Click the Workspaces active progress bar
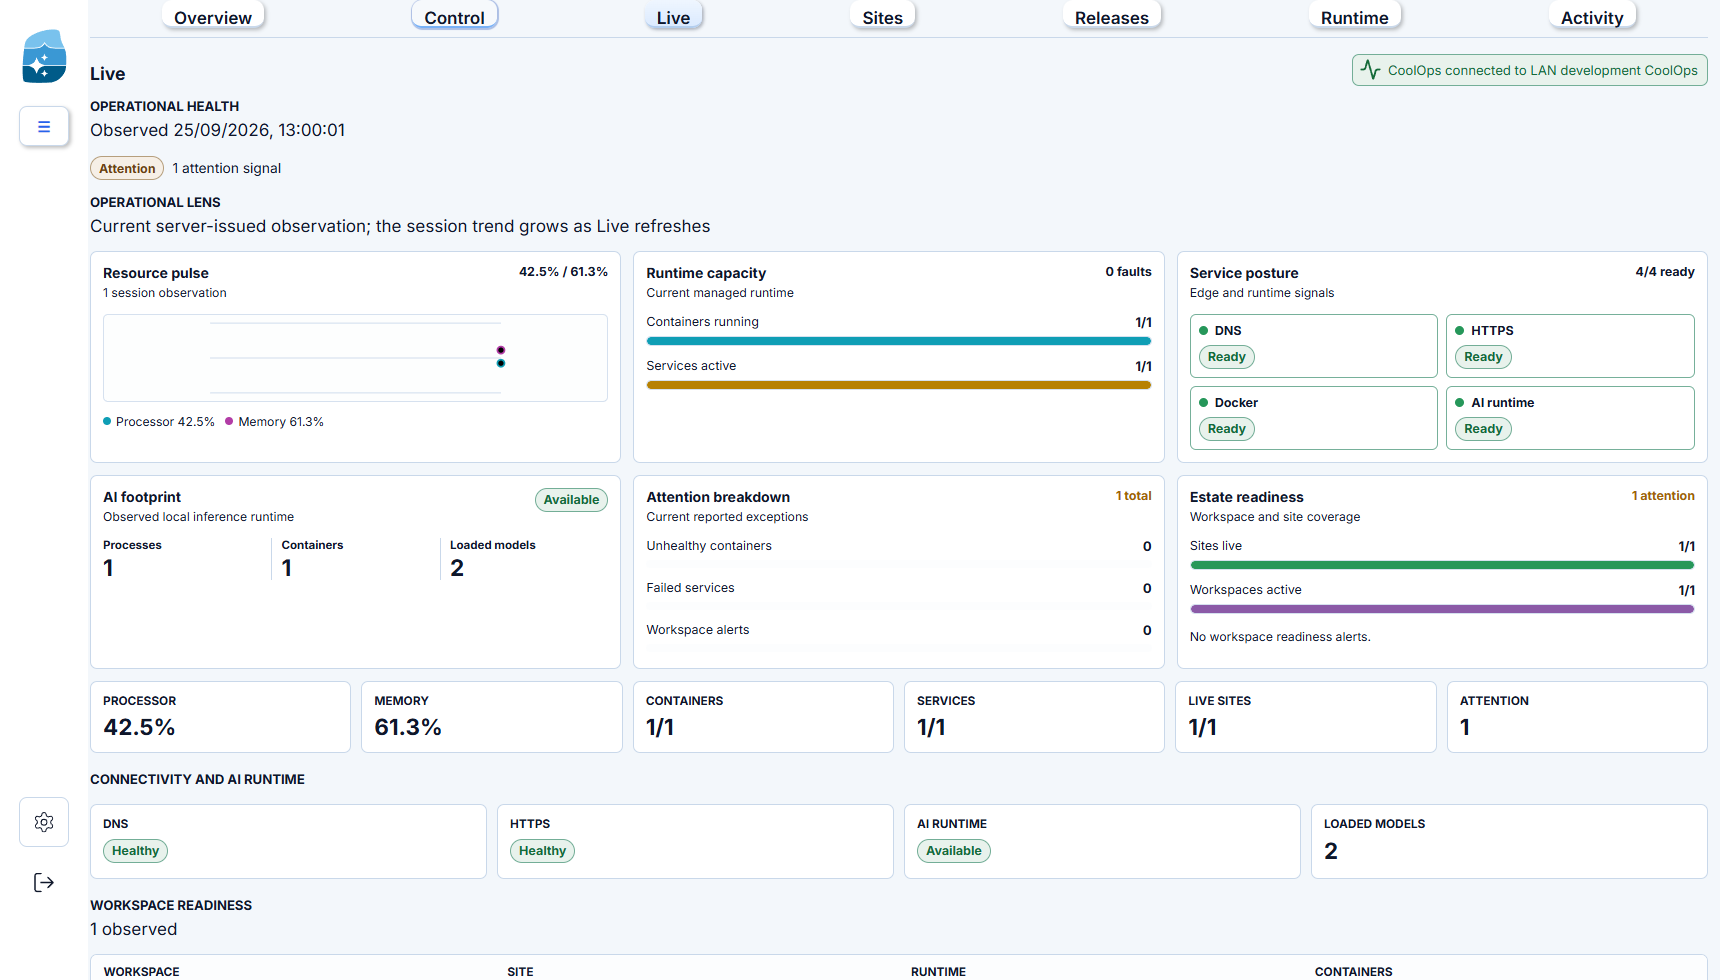The height and width of the screenshot is (980, 1720). [x=1442, y=609]
